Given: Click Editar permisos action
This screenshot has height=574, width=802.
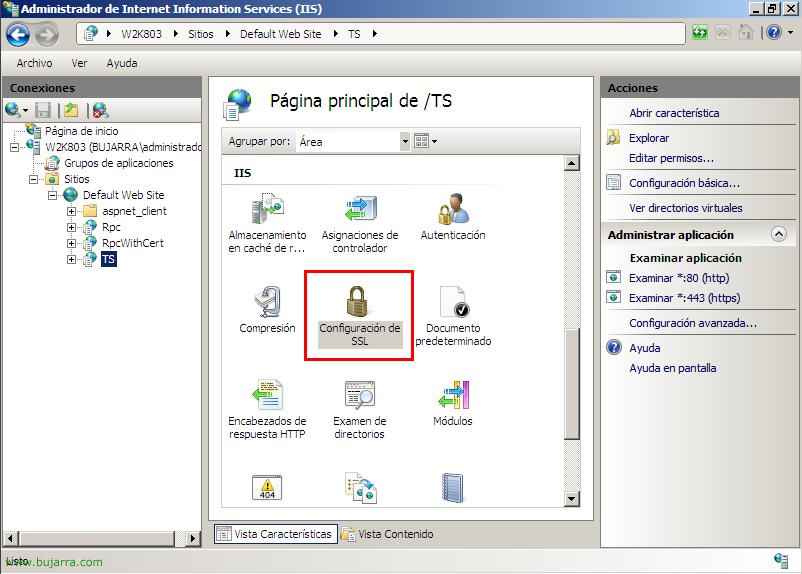Looking at the screenshot, I should pos(671,158).
